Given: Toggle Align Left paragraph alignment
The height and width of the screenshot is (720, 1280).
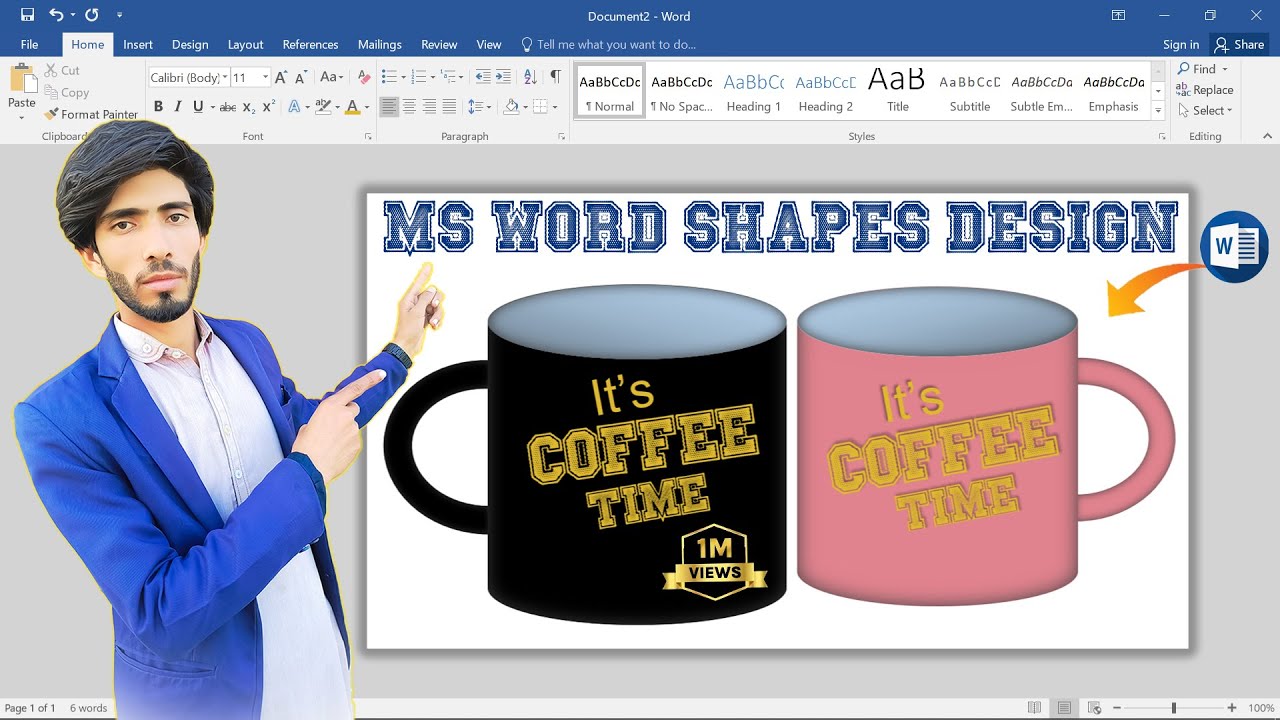Looking at the screenshot, I should point(389,107).
